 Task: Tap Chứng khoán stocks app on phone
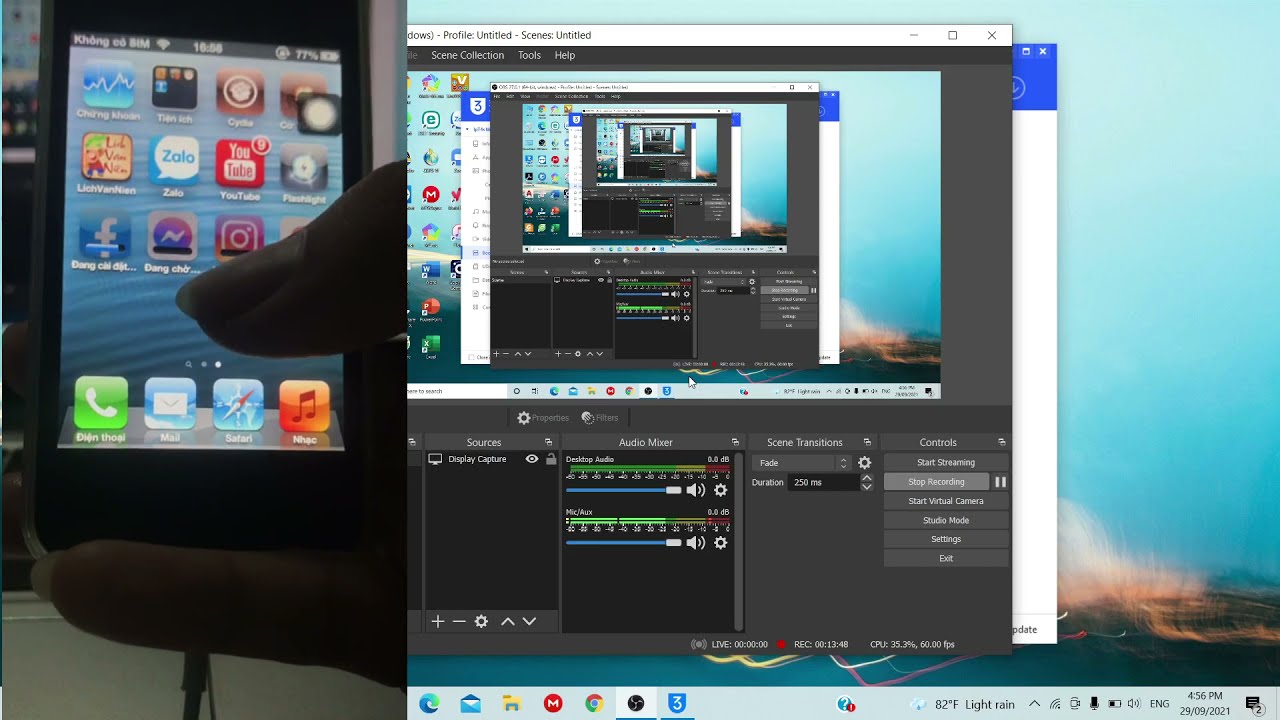[x=109, y=85]
